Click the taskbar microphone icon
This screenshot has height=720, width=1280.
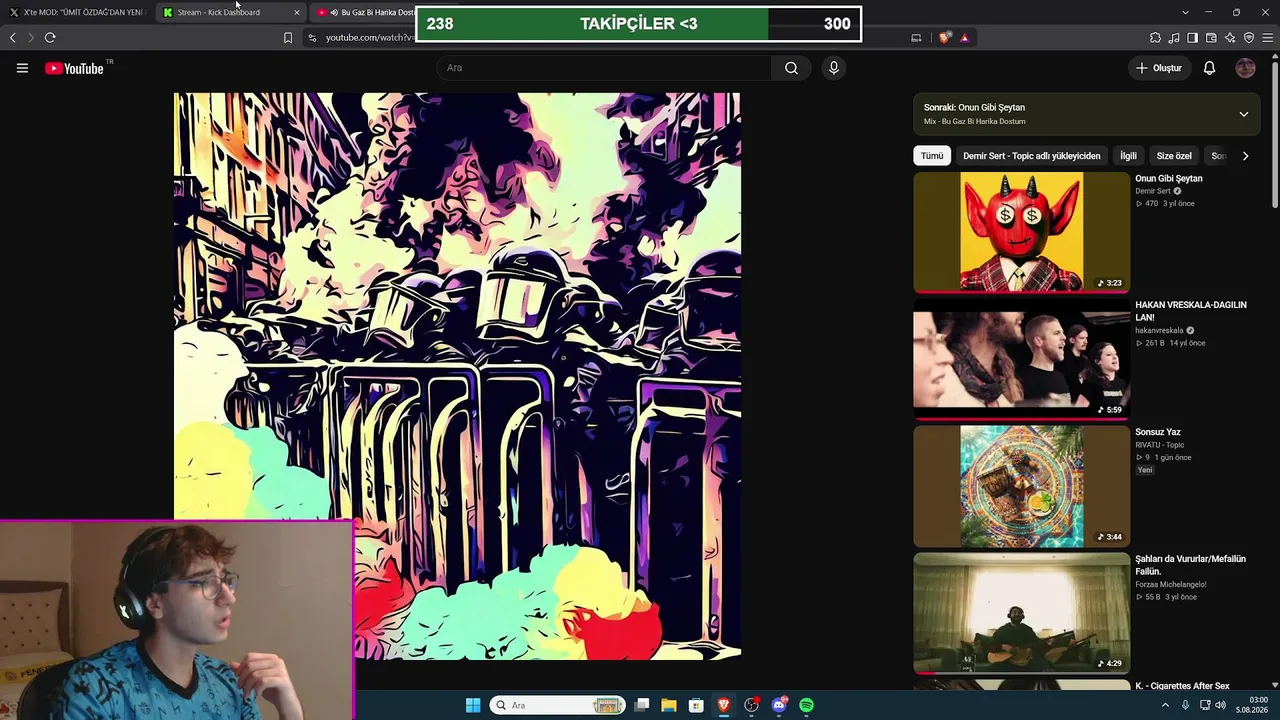click(x=1185, y=705)
